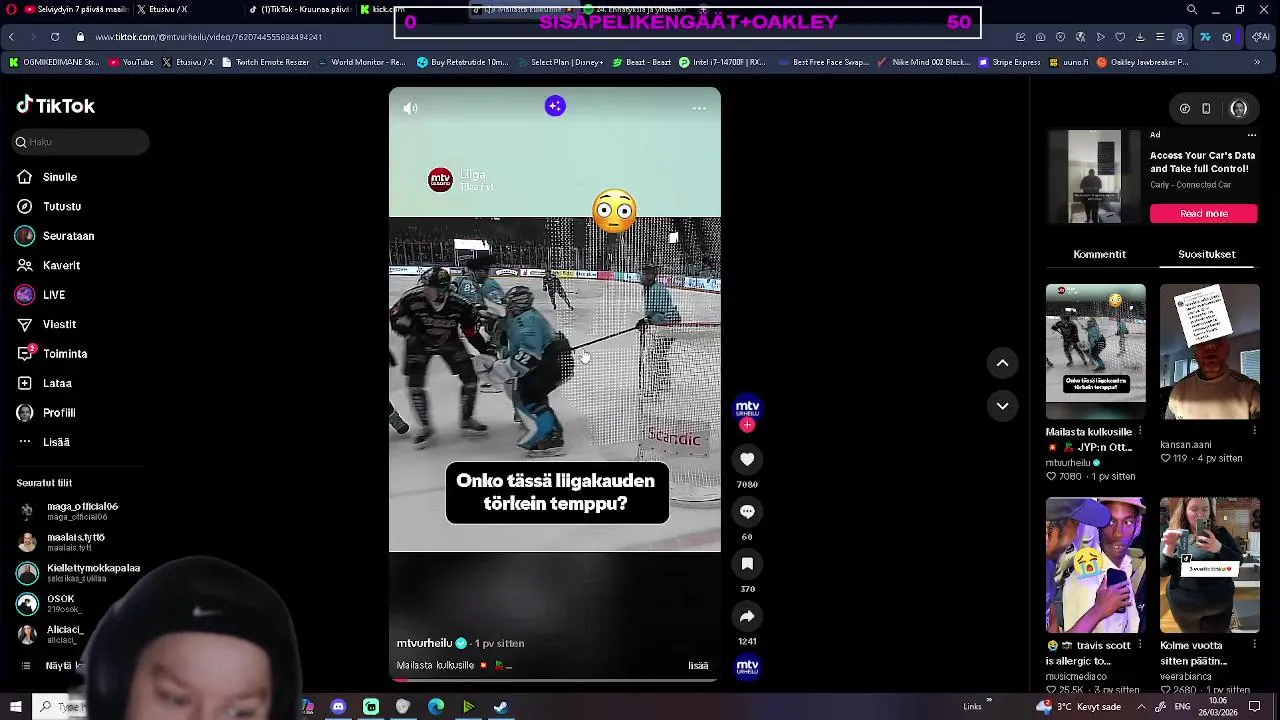Open kansan.aani recommended video thumbnail

pyautogui.click(x=1209, y=351)
